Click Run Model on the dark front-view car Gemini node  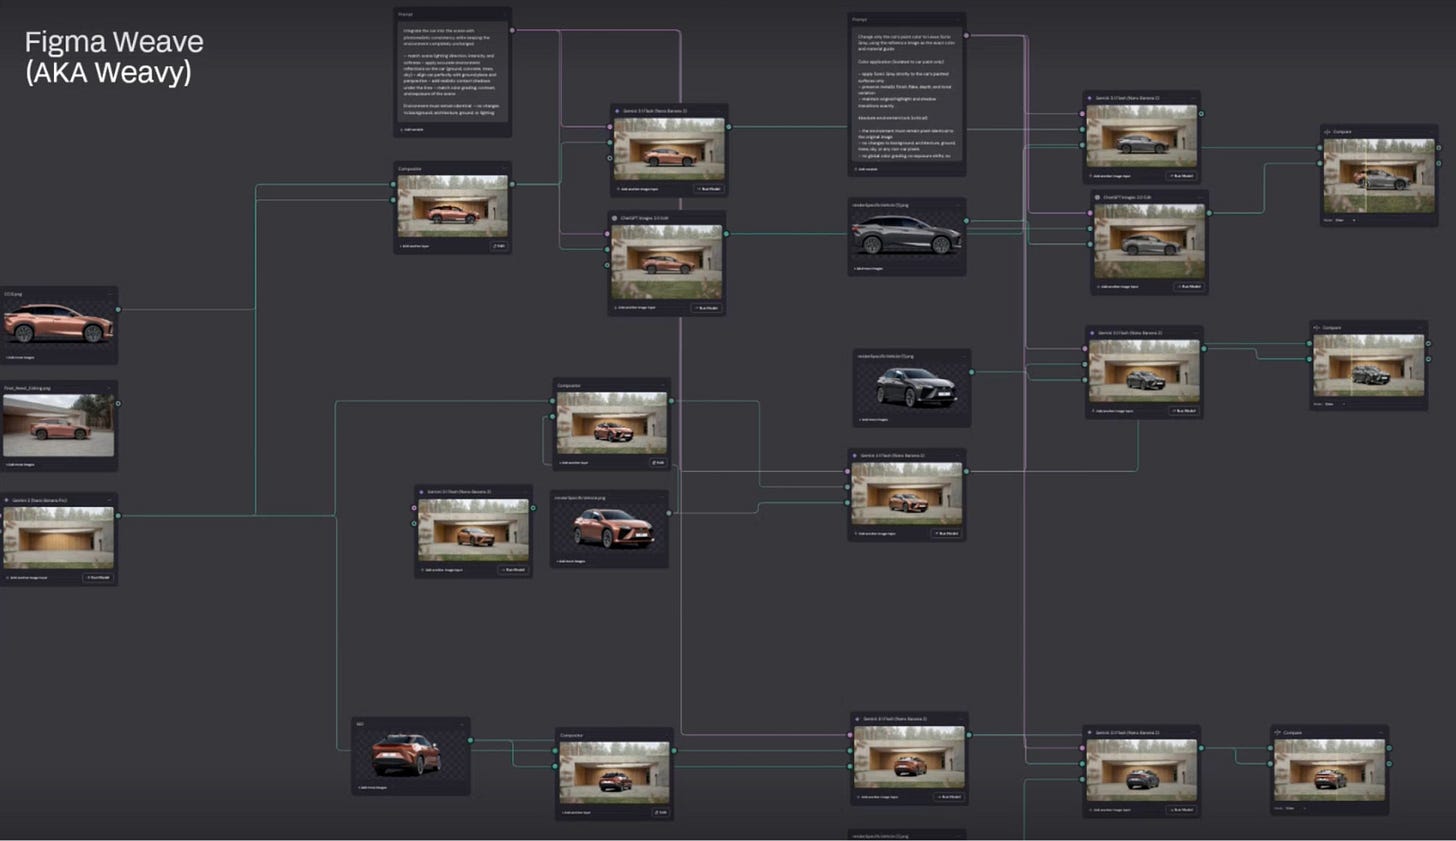pyautogui.click(x=1184, y=410)
